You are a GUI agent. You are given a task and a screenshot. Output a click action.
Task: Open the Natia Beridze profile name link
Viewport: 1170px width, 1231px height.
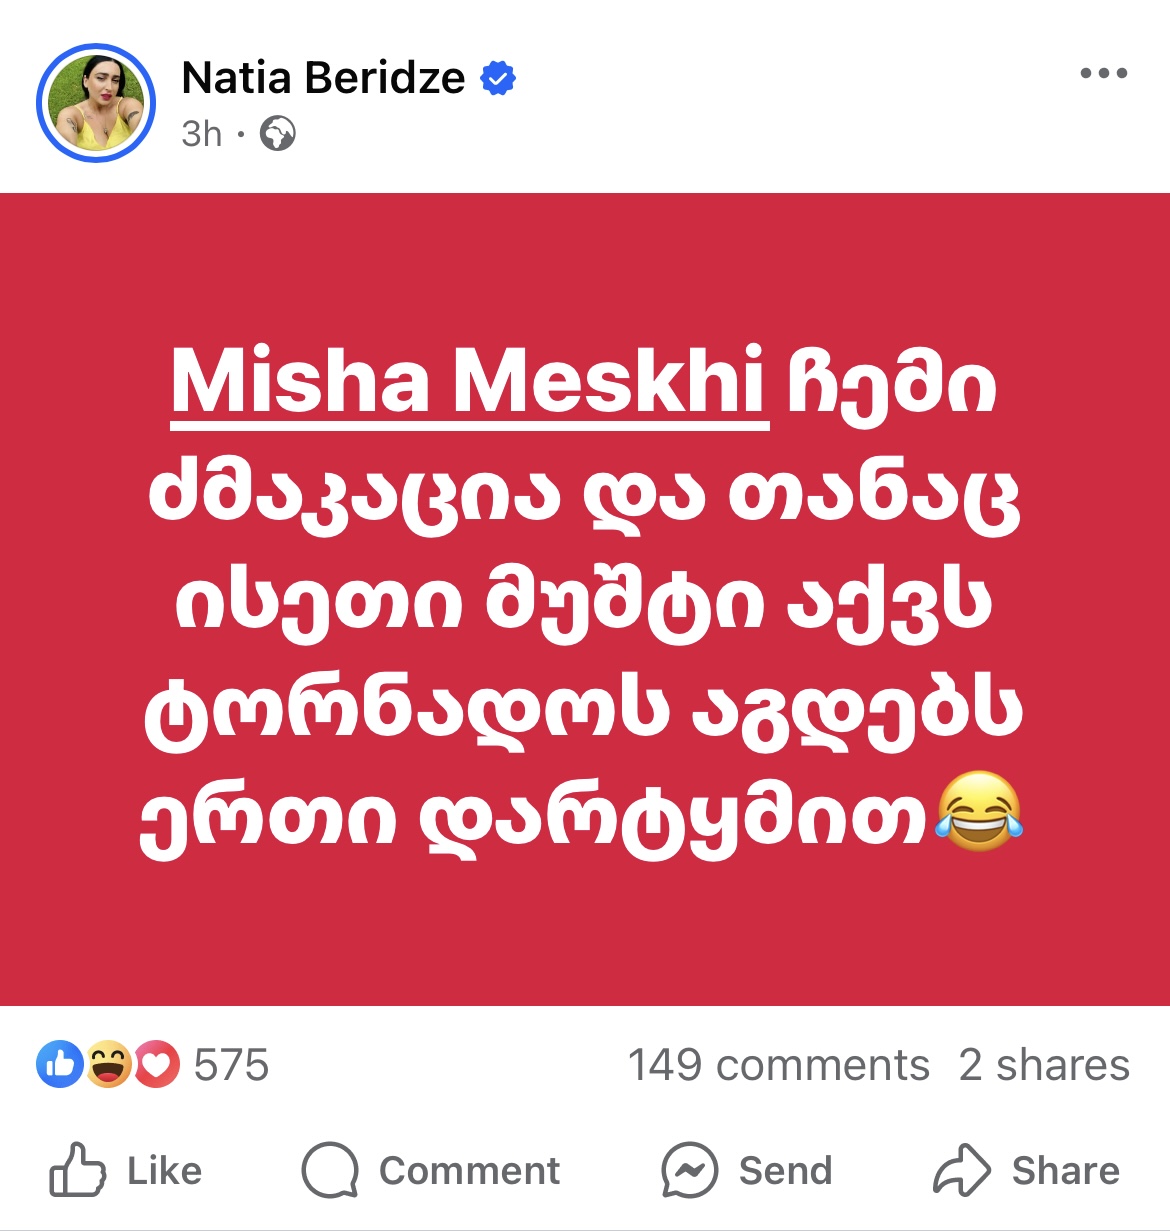coord(323,78)
